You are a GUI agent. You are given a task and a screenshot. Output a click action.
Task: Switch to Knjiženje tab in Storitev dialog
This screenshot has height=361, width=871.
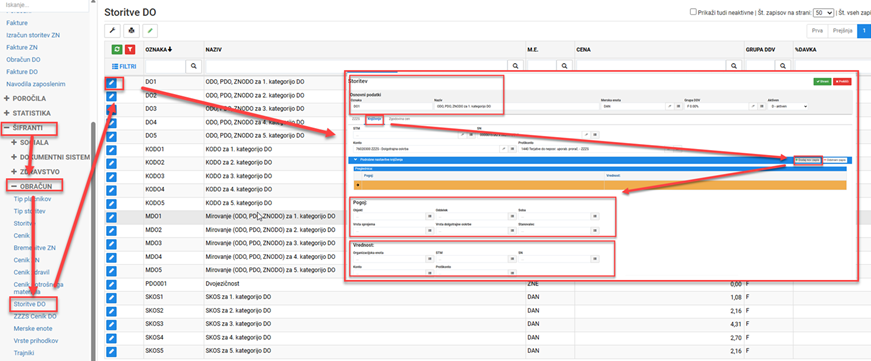(x=375, y=119)
